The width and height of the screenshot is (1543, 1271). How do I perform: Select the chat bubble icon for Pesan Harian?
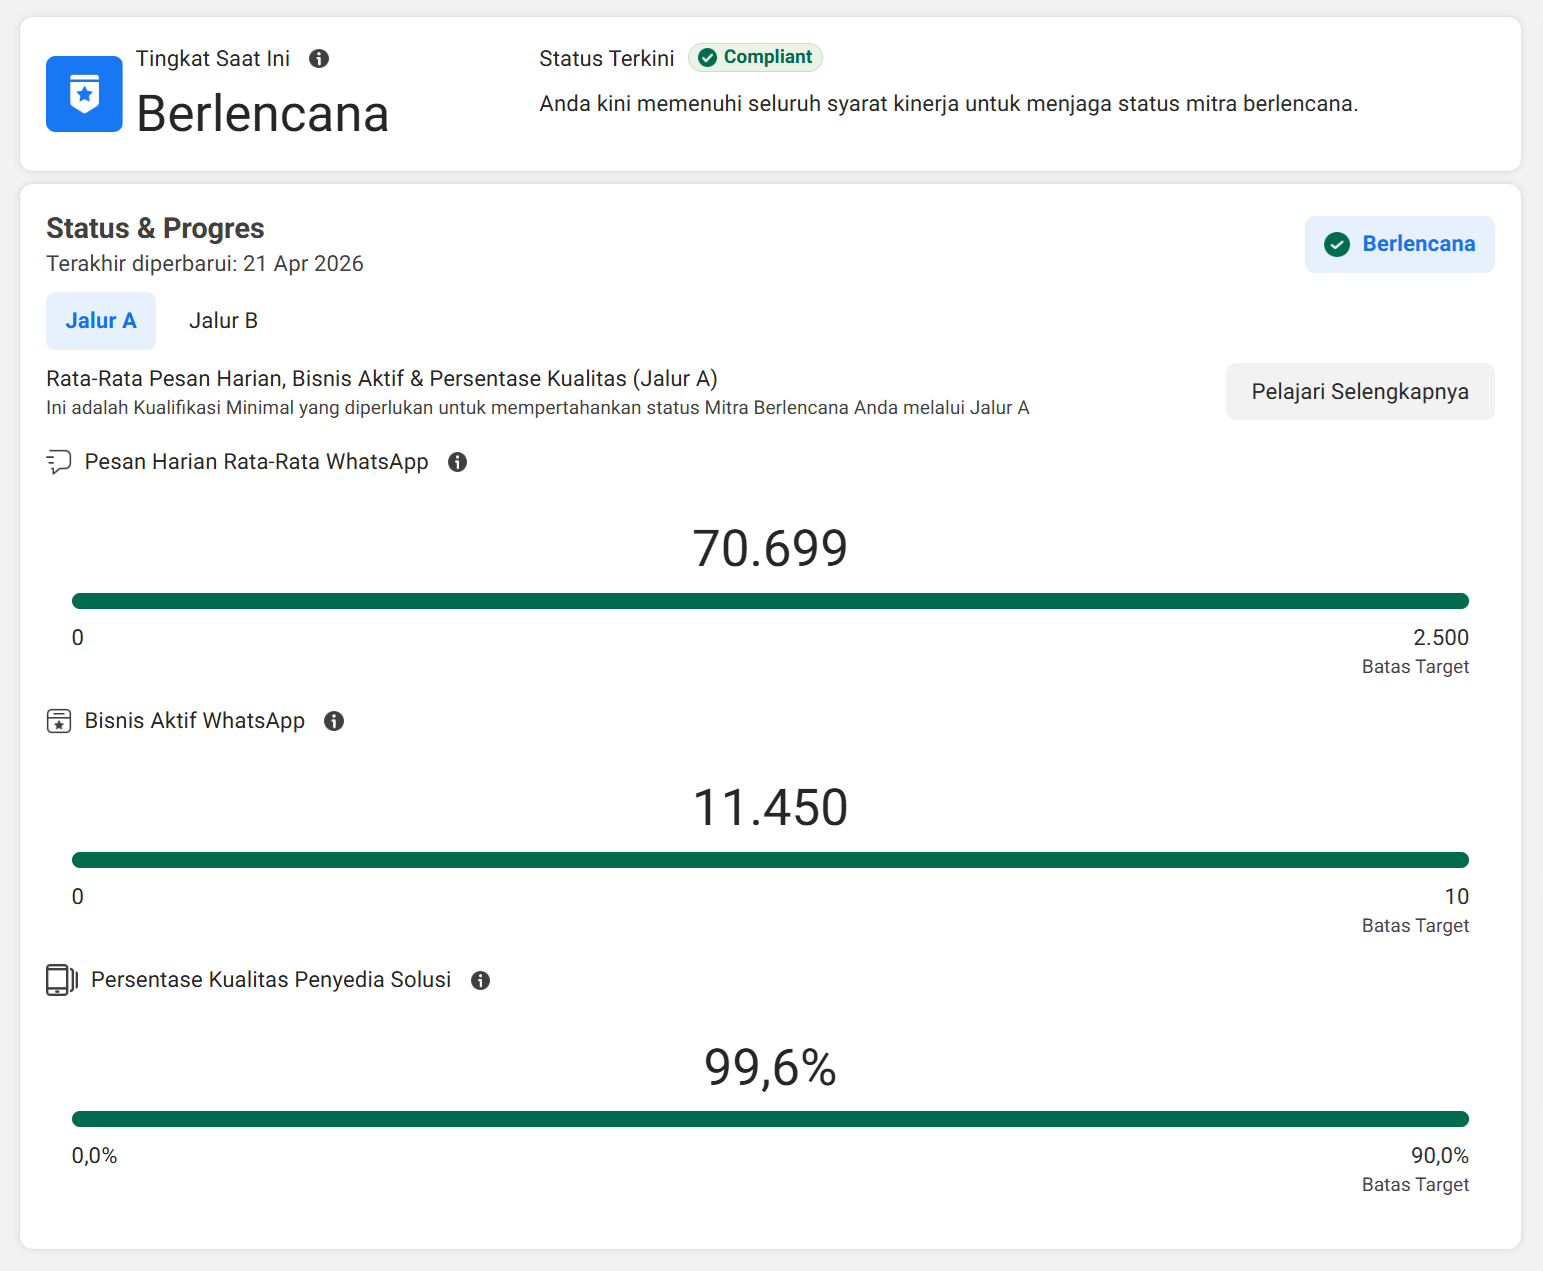point(58,461)
